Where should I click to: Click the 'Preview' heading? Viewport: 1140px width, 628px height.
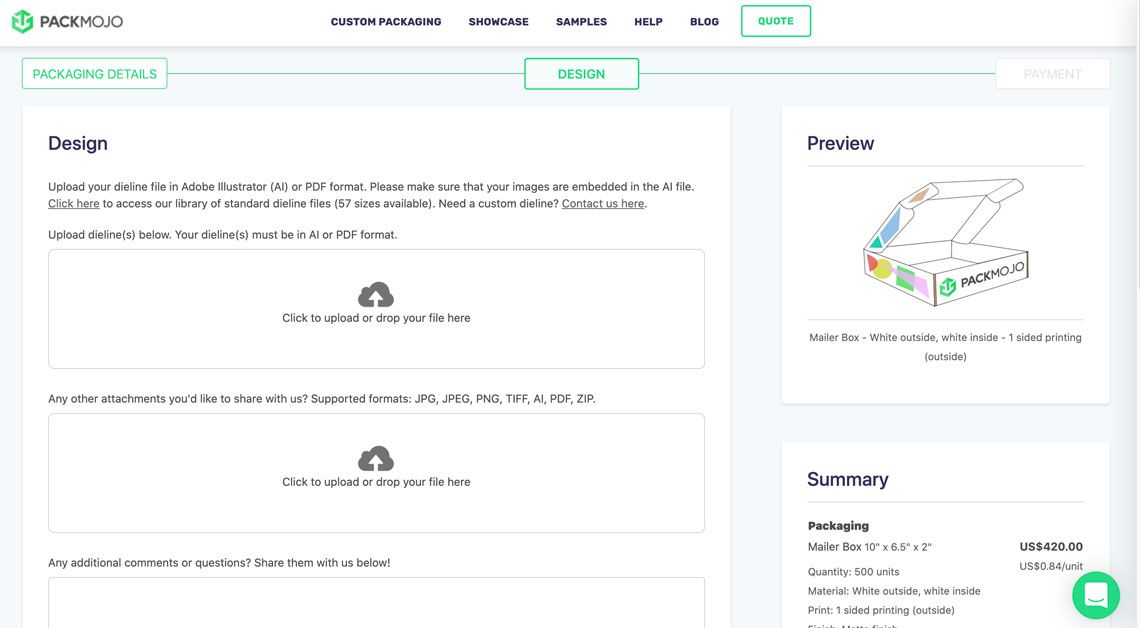[x=840, y=143]
